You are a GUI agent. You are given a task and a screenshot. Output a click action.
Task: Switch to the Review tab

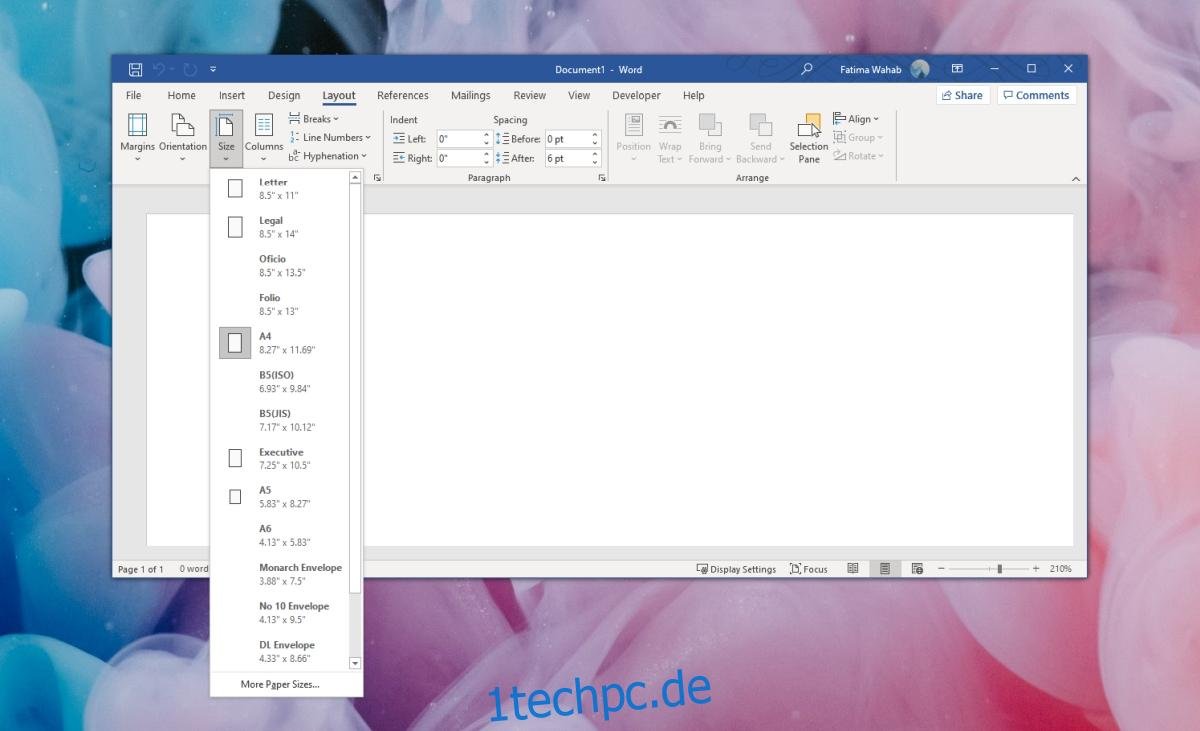point(530,96)
